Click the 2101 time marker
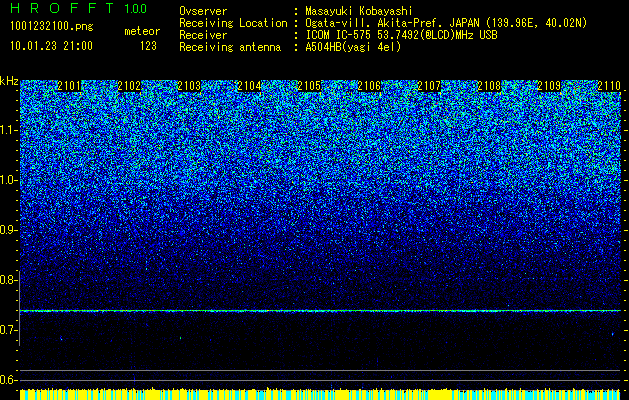Image resolution: width=629 pixels, height=400 pixels. coord(69,86)
